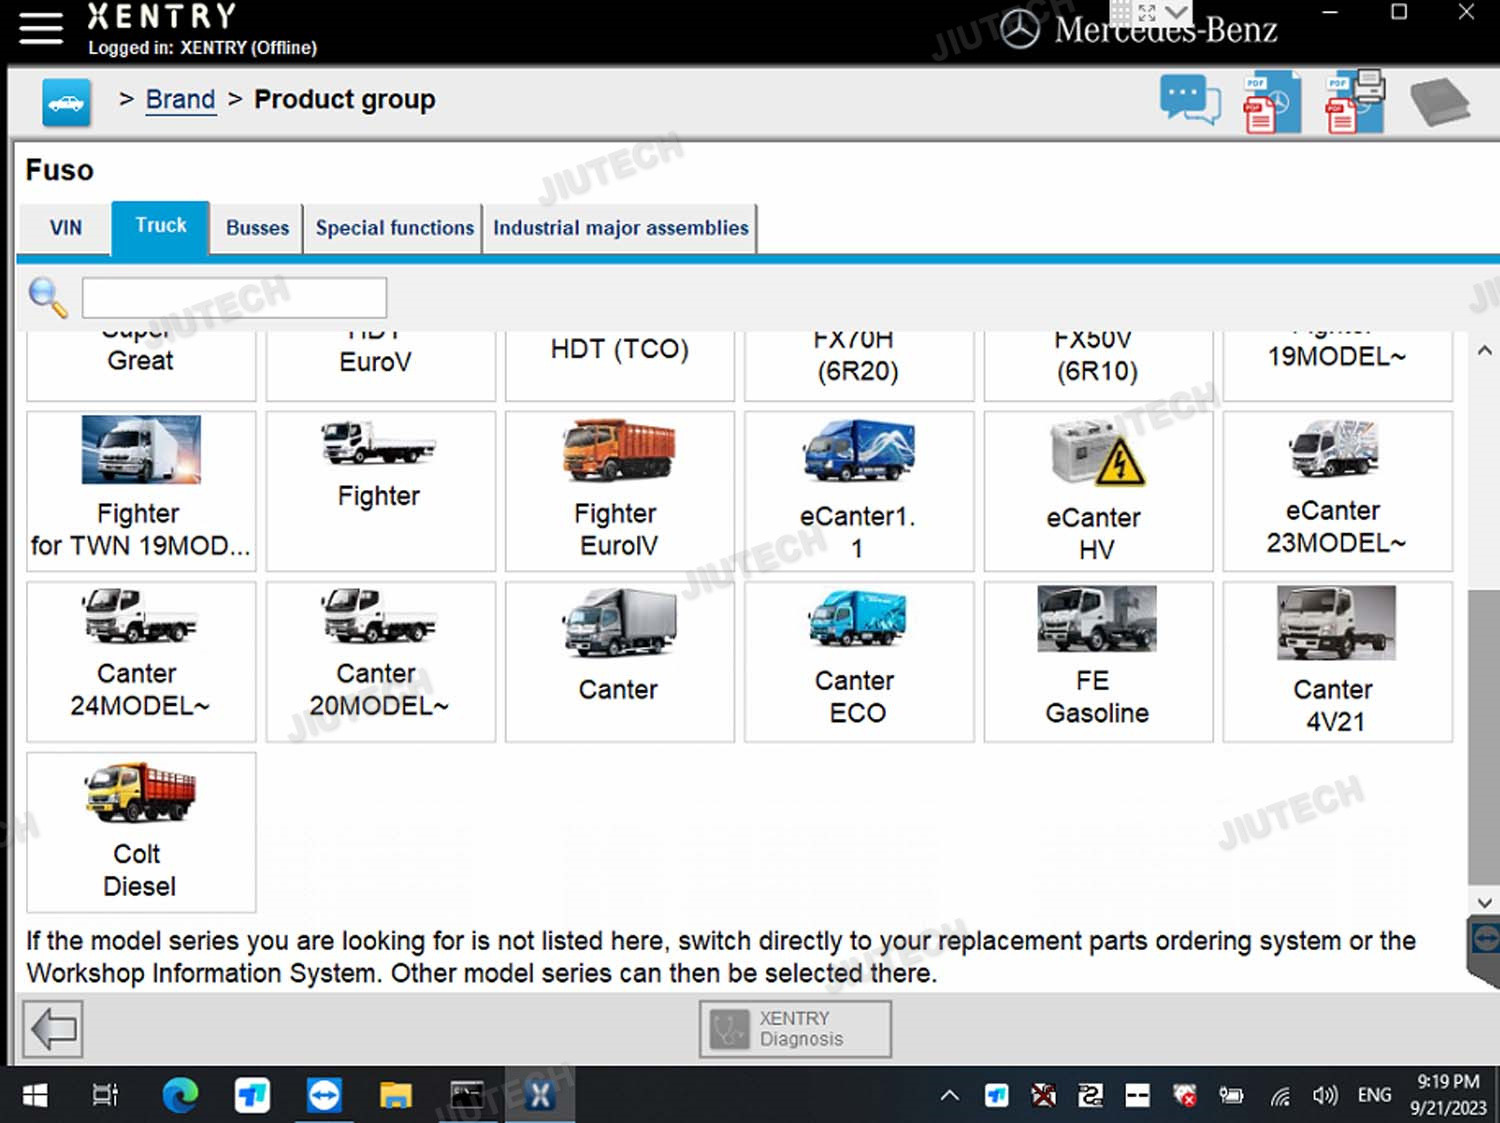Click the PDF document export icon
Viewport: 1500px width, 1123px height.
click(x=1271, y=102)
